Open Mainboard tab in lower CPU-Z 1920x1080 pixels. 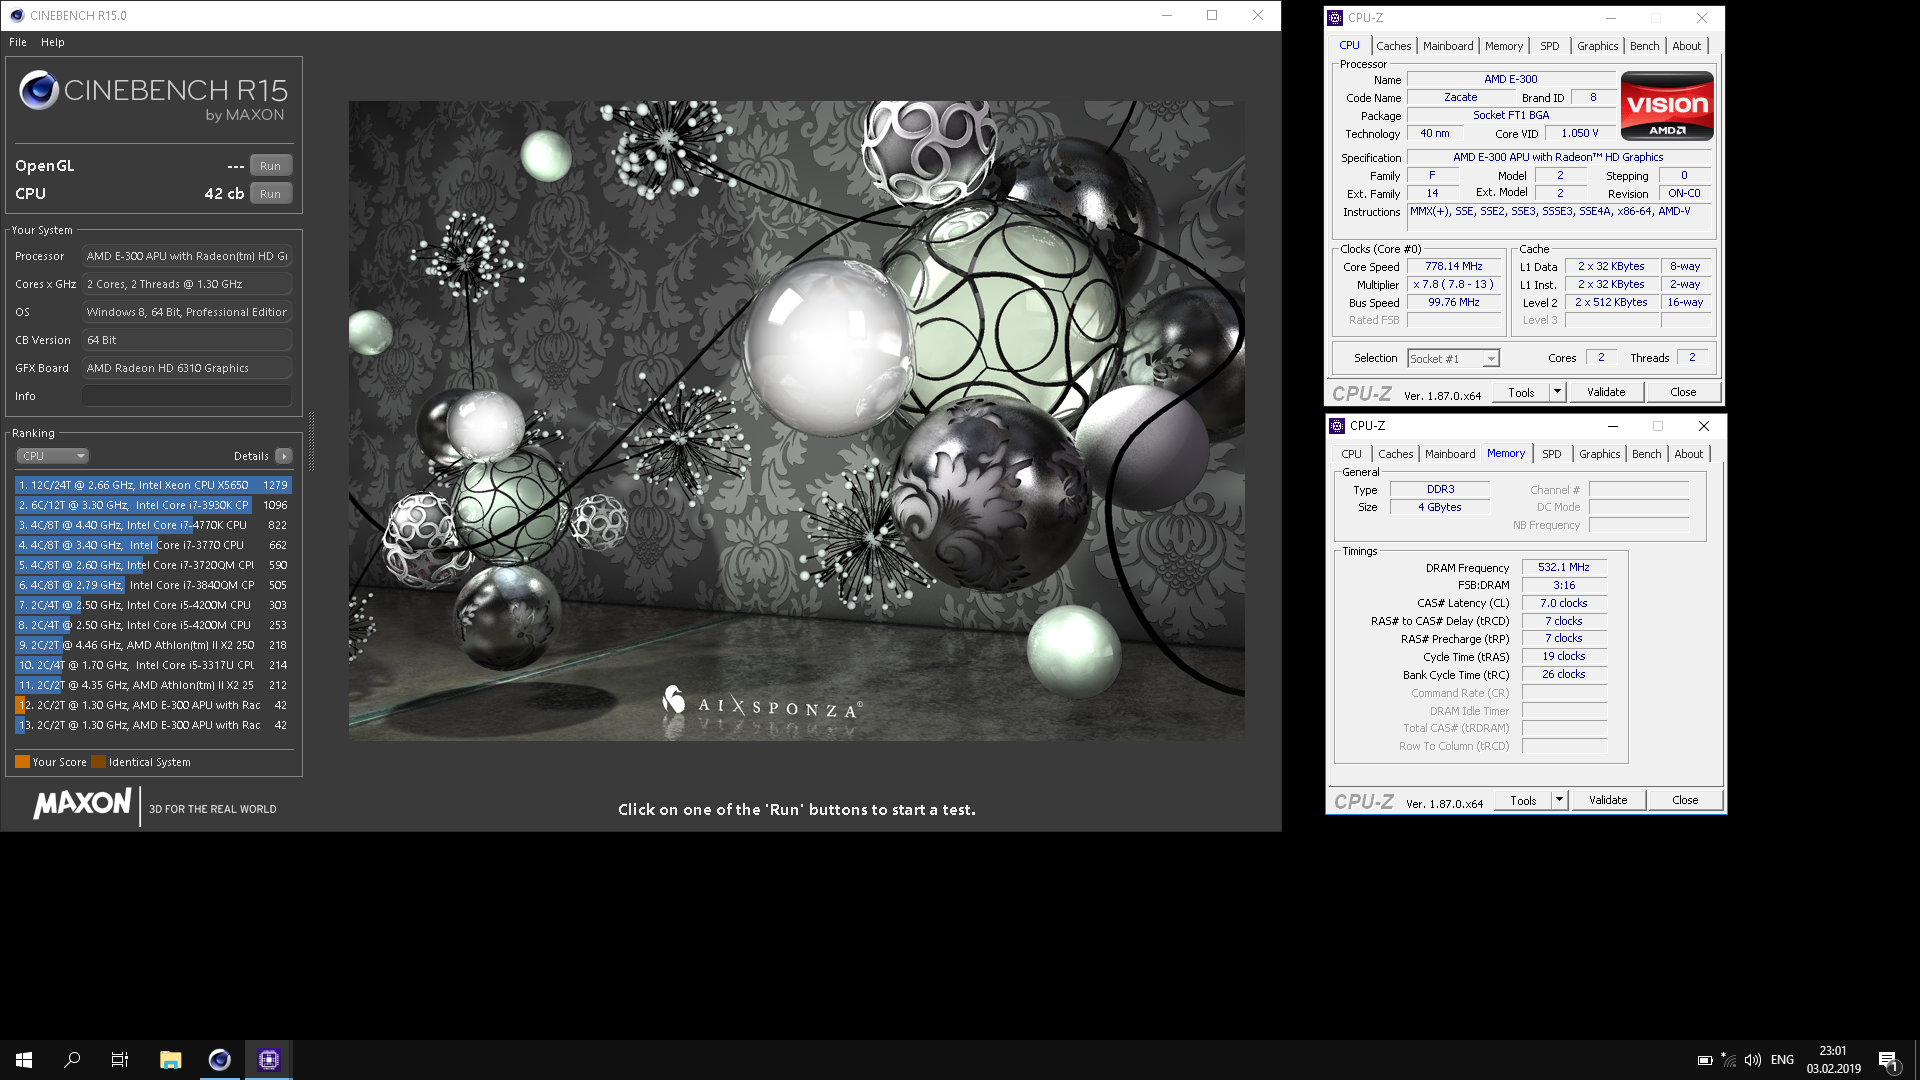point(1450,454)
